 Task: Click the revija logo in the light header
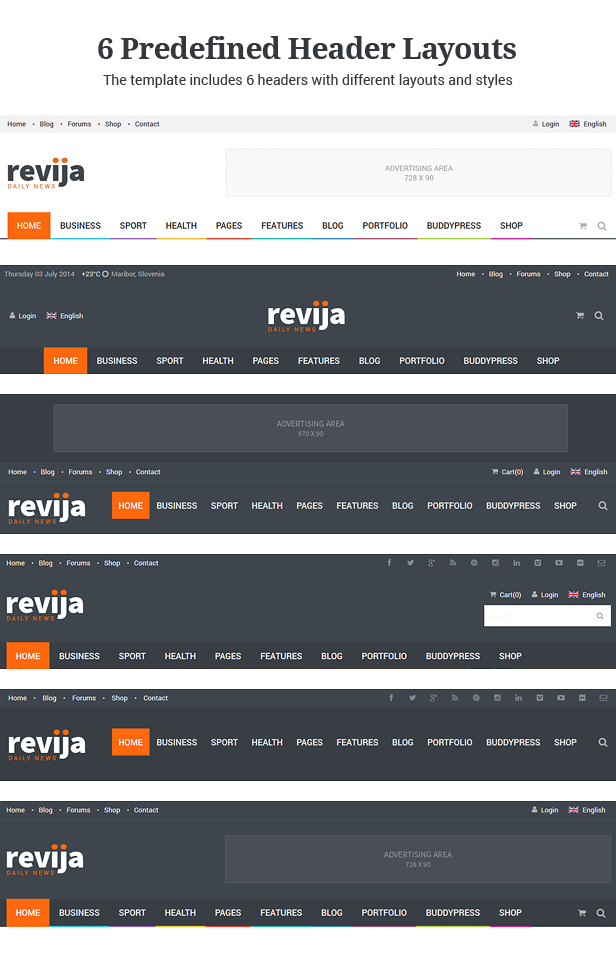46,174
